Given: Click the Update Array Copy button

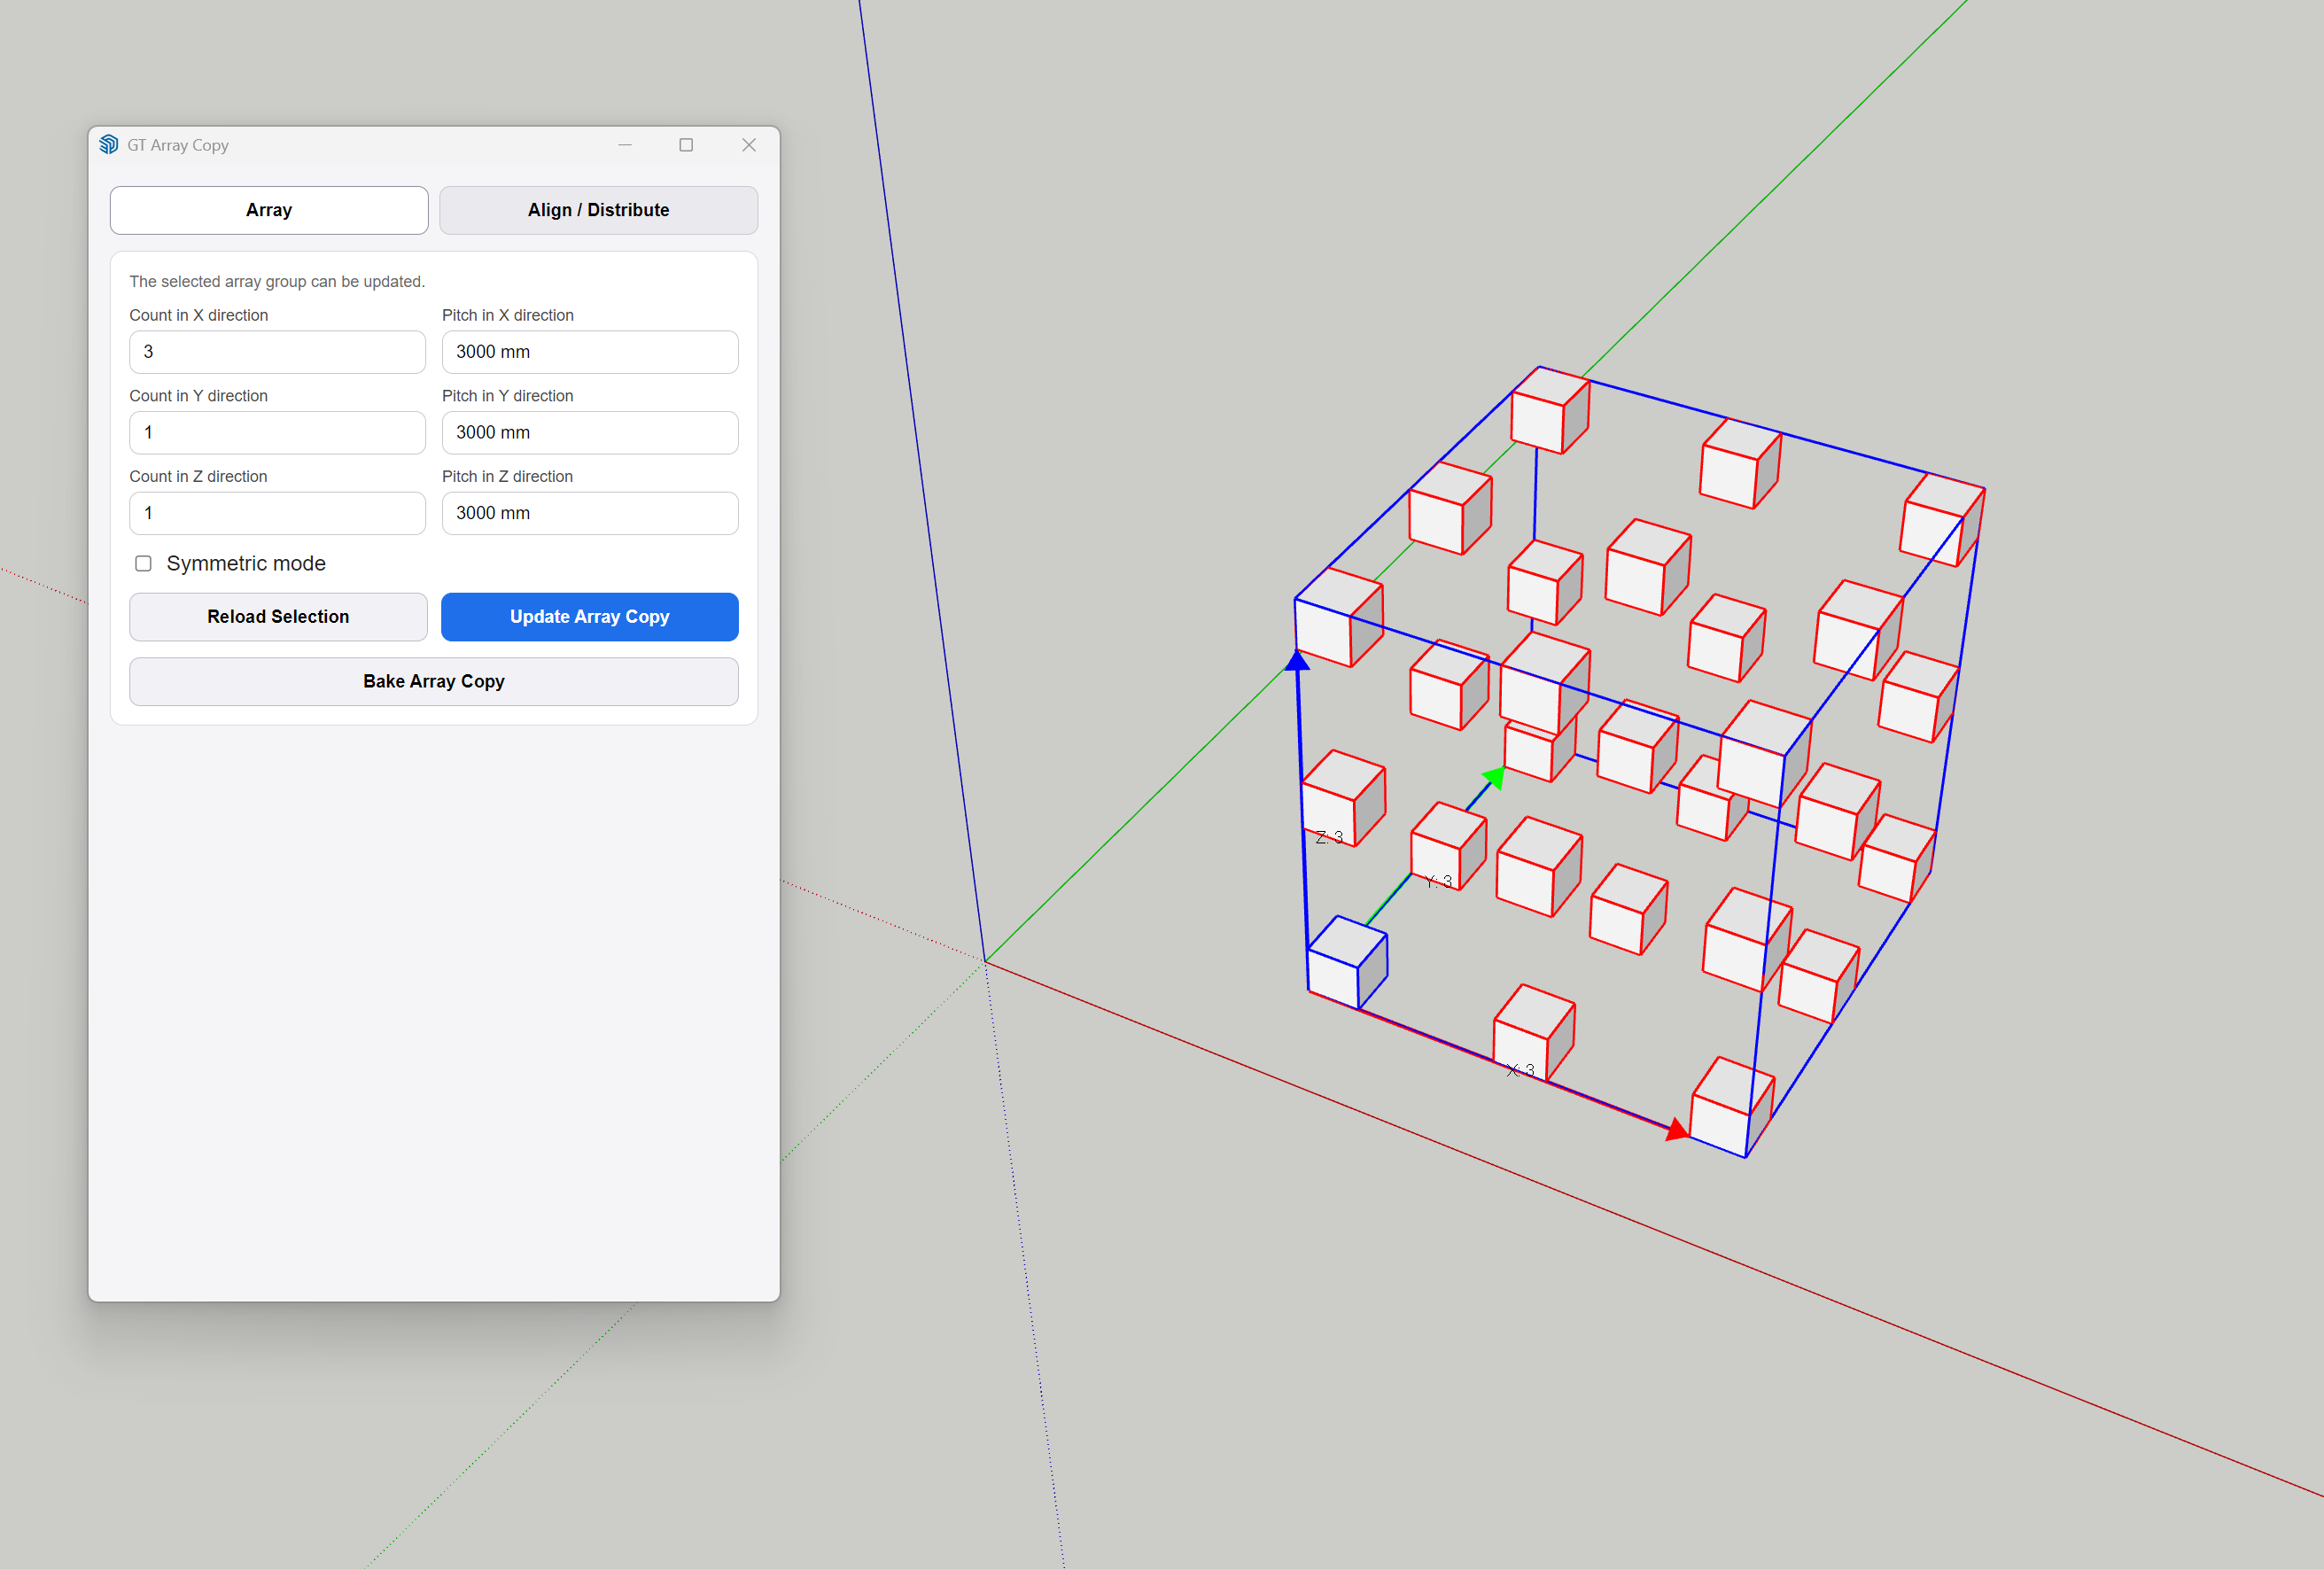Looking at the screenshot, I should tap(590, 617).
